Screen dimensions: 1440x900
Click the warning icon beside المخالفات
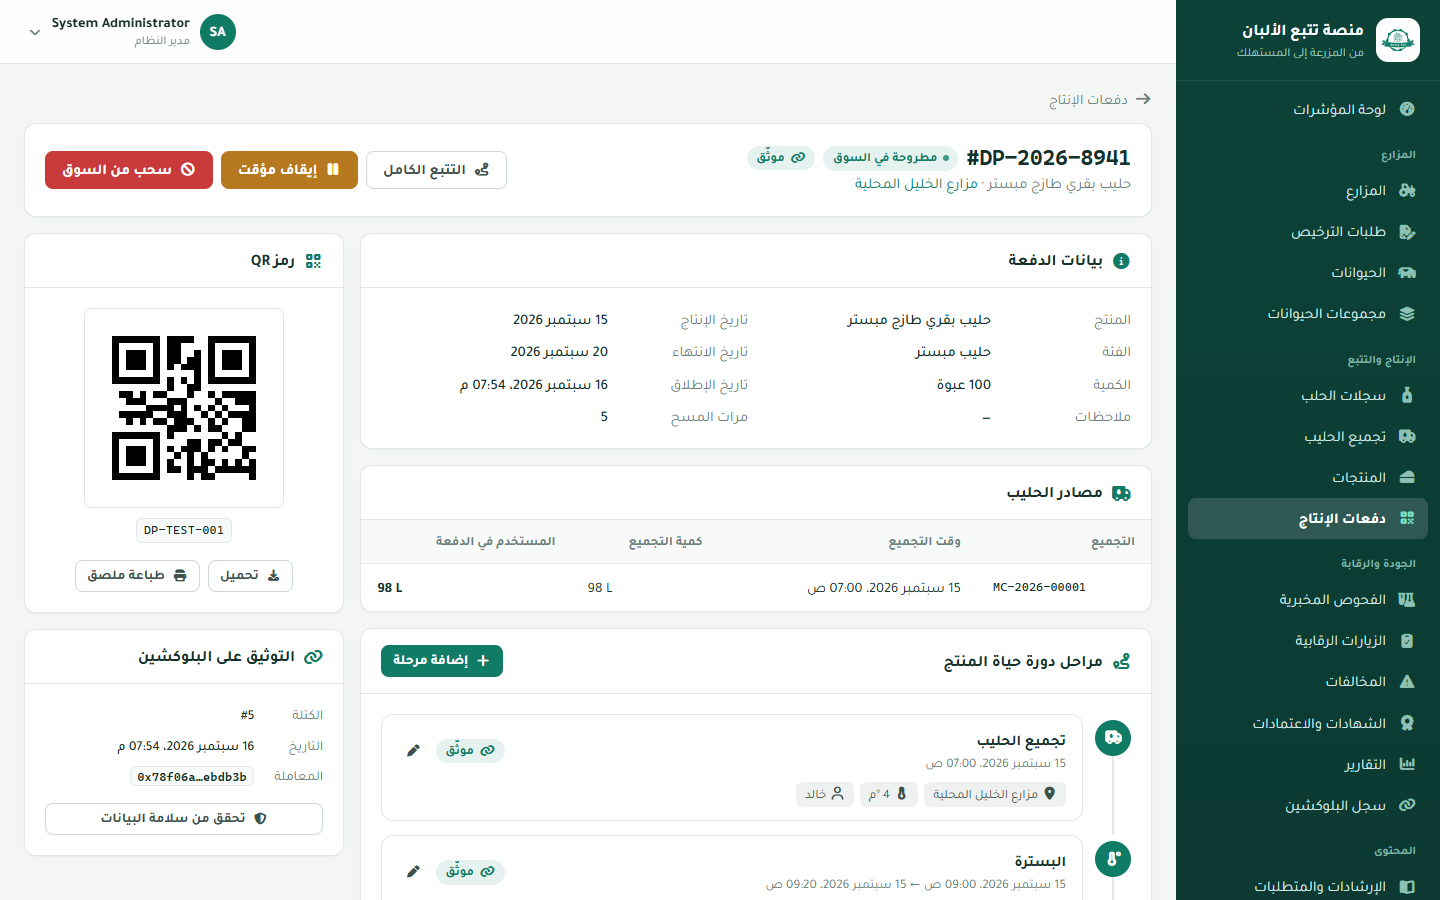click(x=1407, y=682)
